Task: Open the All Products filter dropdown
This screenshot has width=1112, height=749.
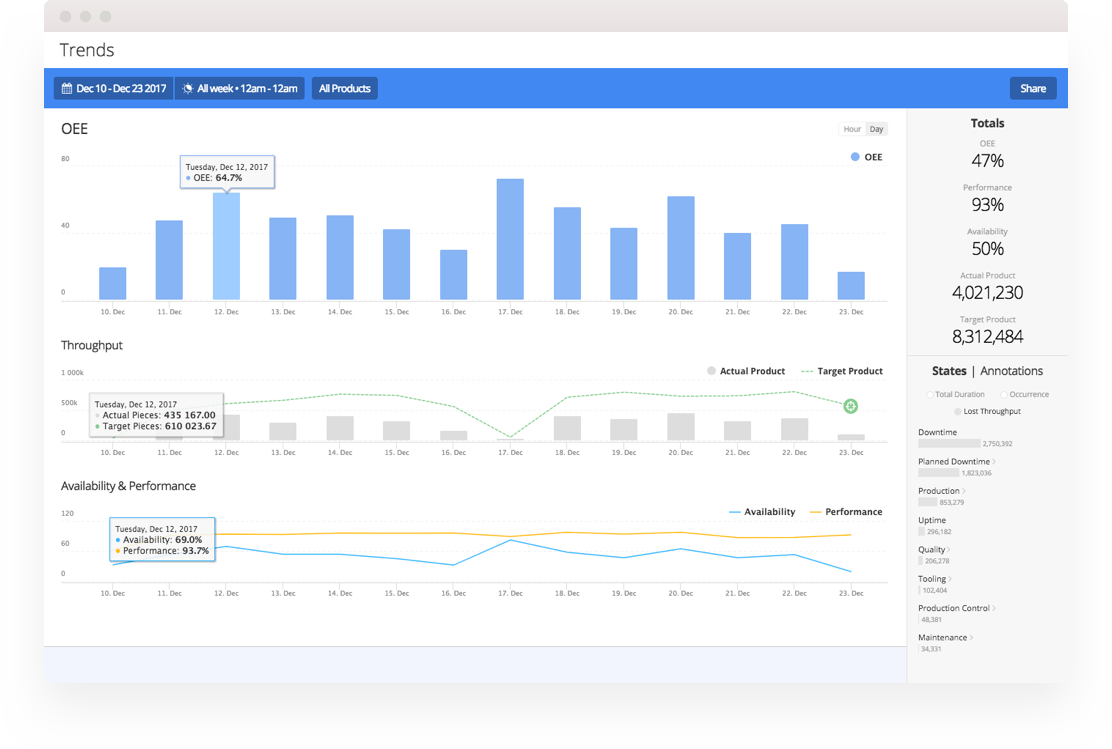Action: point(344,89)
